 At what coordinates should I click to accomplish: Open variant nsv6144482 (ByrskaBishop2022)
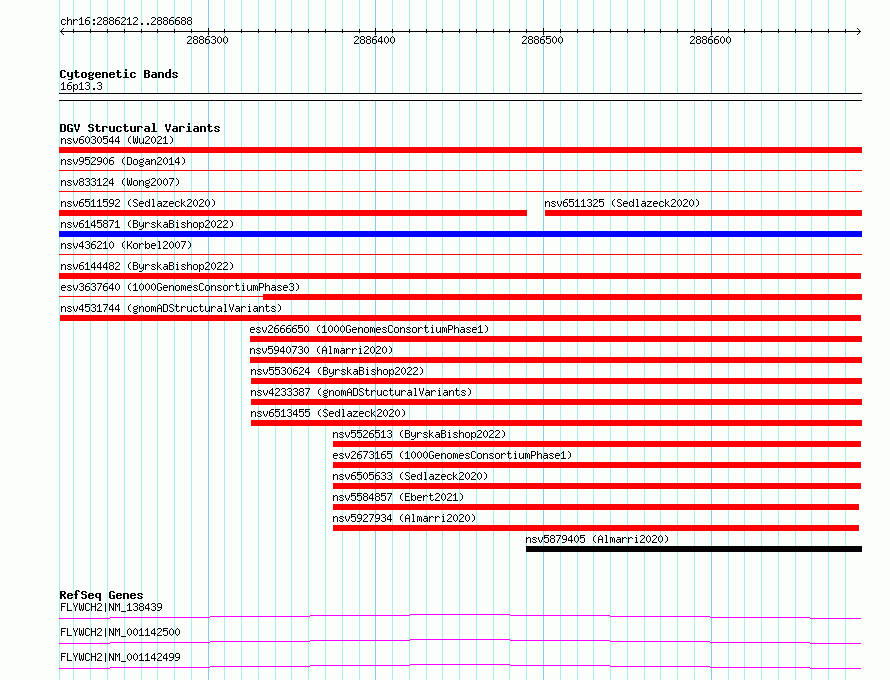147,266
